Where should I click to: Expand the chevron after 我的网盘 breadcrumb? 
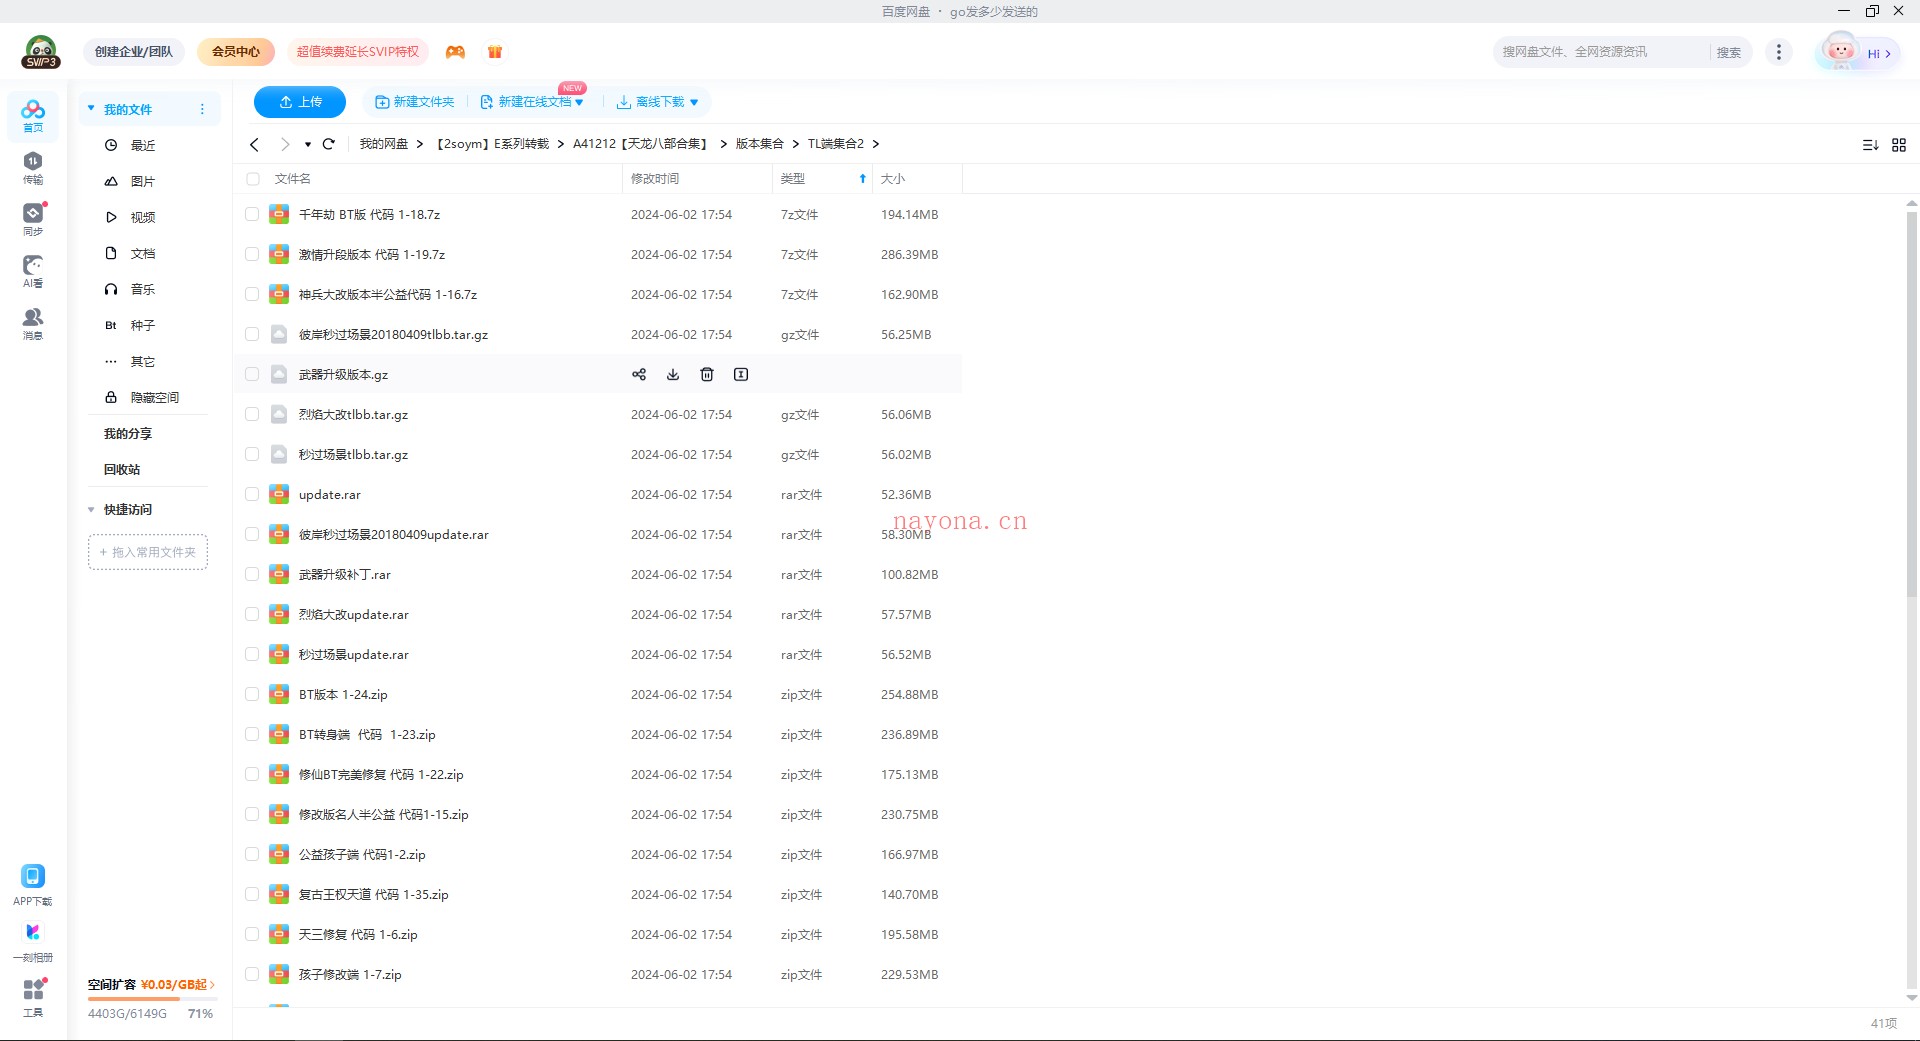(420, 144)
